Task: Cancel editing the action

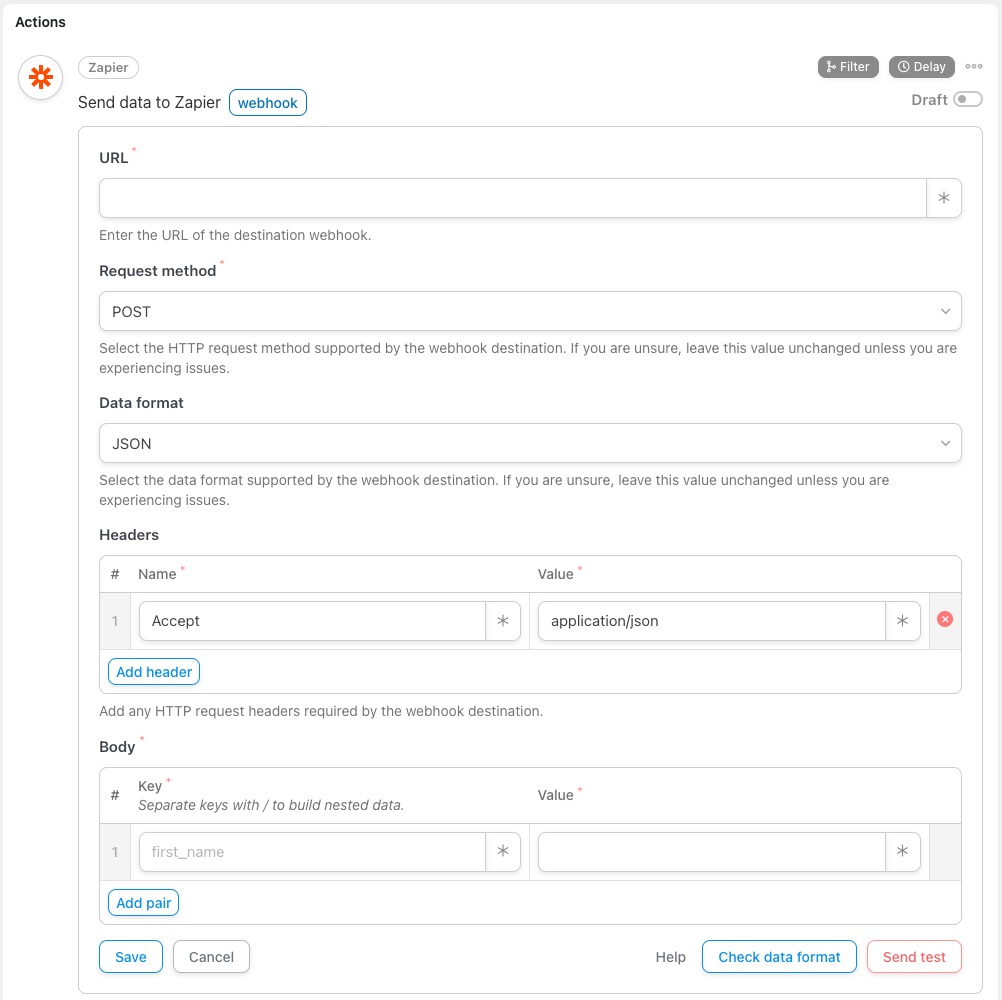Action: (211, 957)
